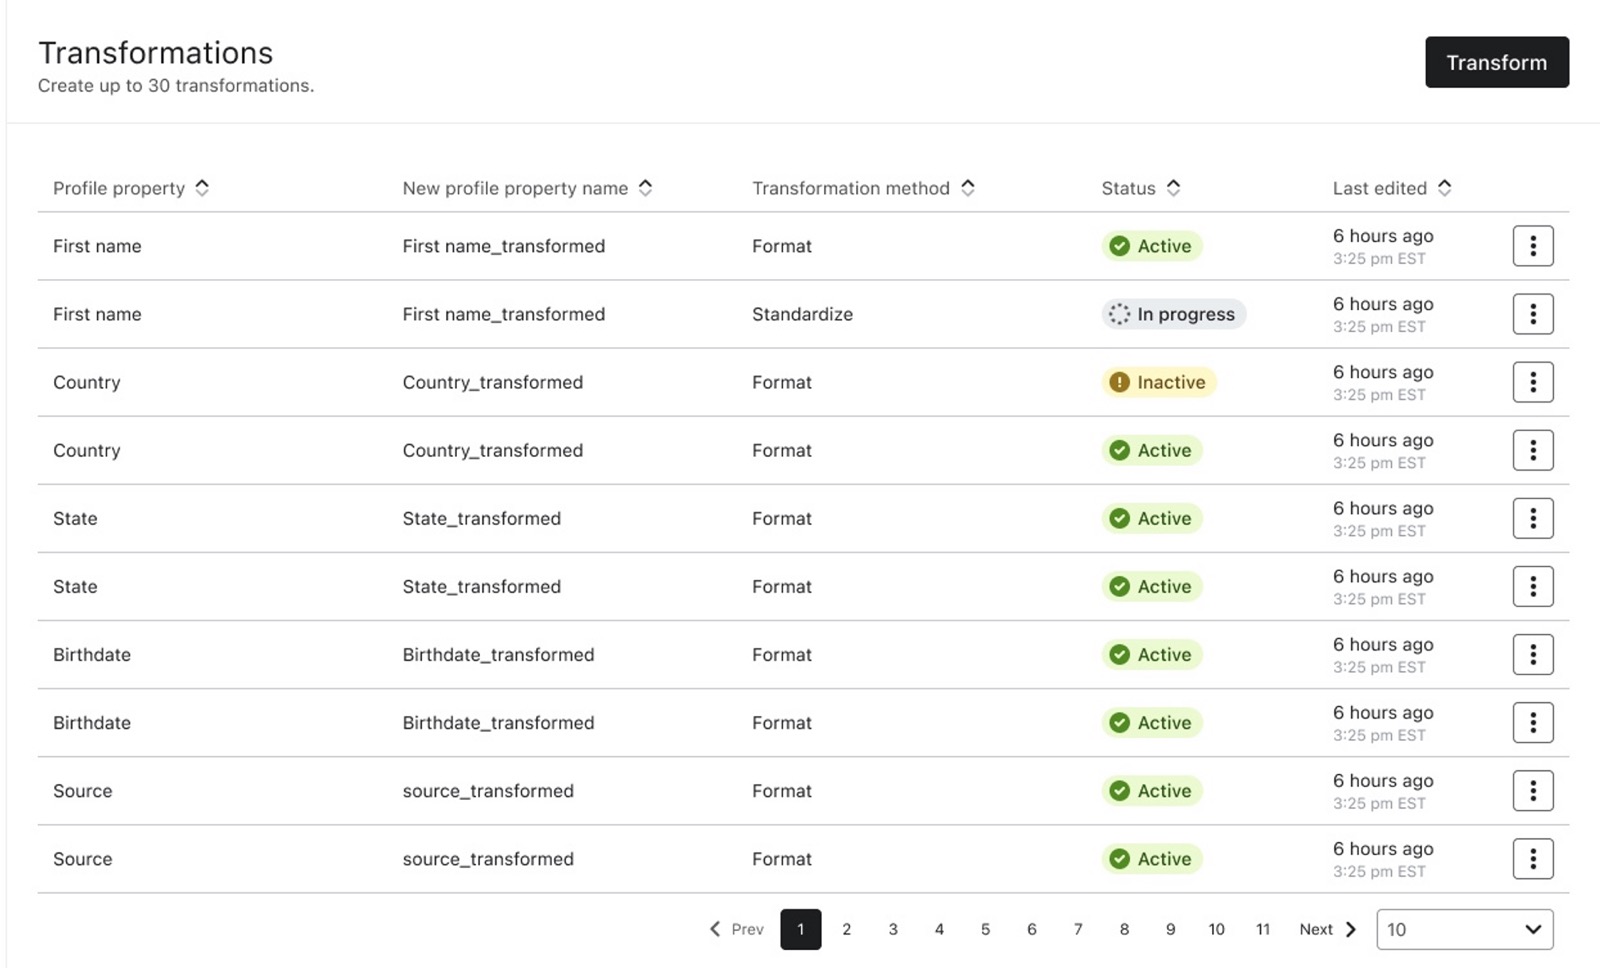Click the actions icon on the first Birthdate row
Image resolution: width=1600 pixels, height=968 pixels.
click(1532, 654)
